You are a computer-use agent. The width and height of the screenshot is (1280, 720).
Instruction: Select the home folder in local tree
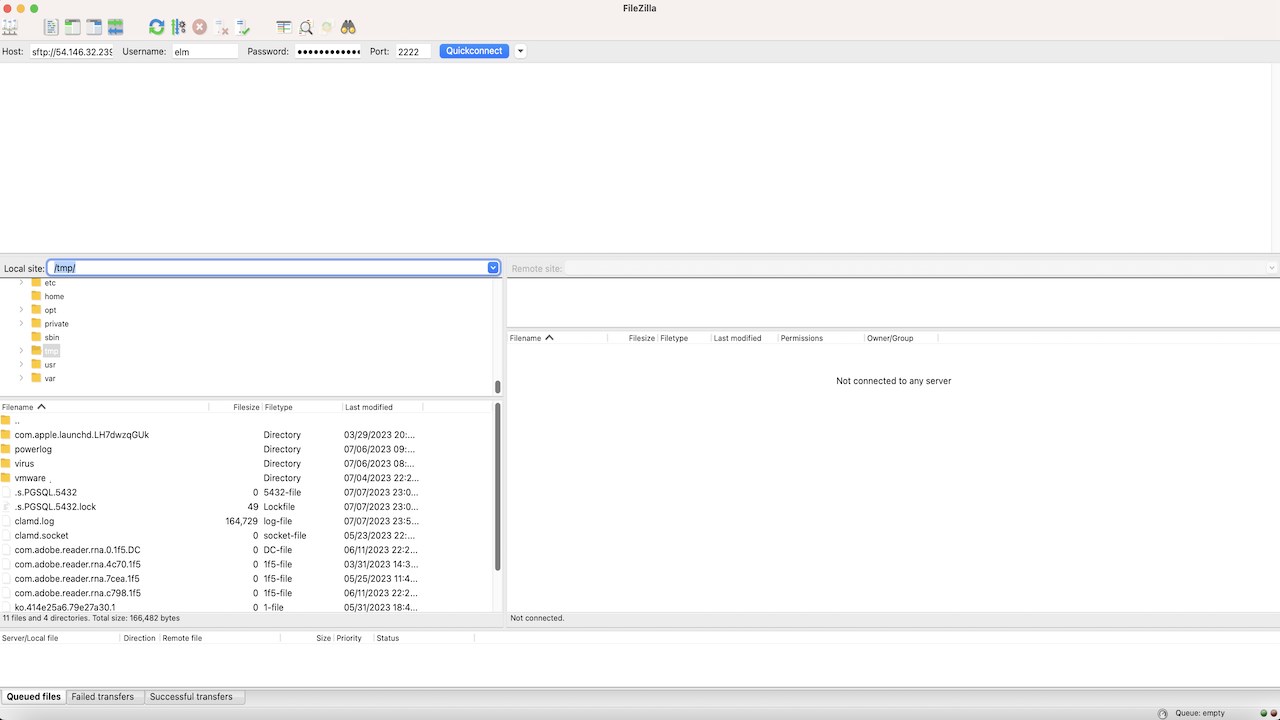click(x=54, y=297)
